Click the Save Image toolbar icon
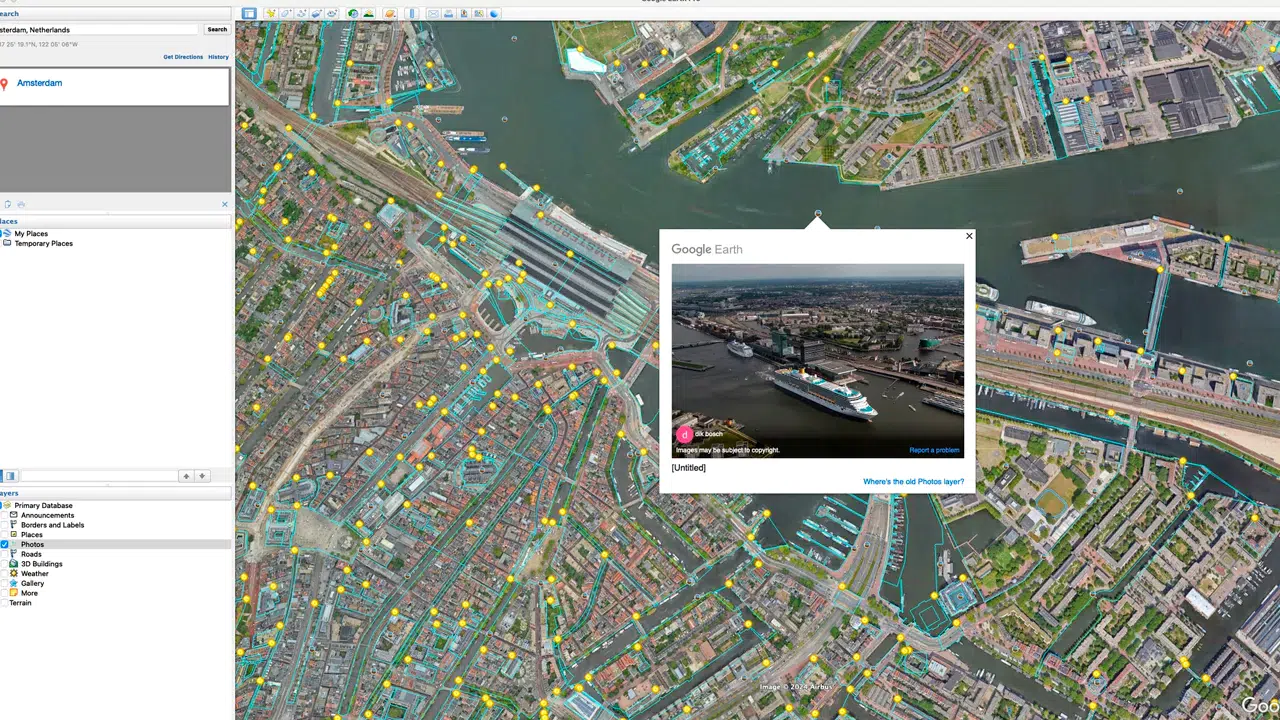1280x720 pixels. pyautogui.click(x=464, y=14)
